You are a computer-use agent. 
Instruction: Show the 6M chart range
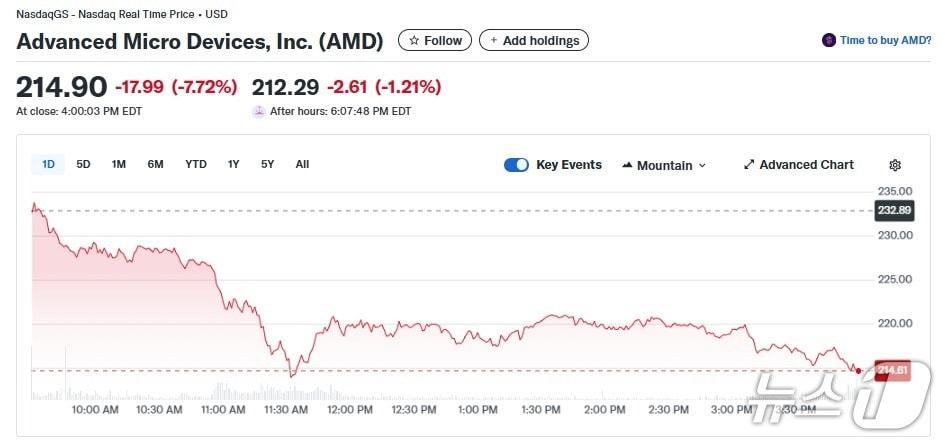coord(155,164)
